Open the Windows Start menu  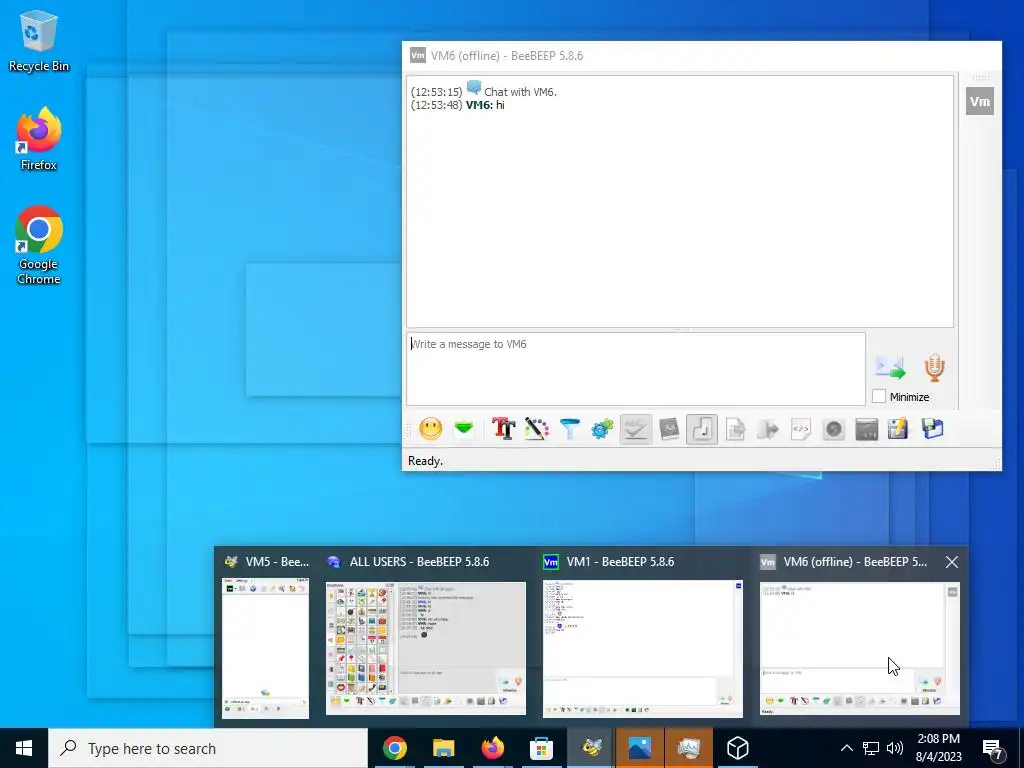pyautogui.click(x=24, y=748)
